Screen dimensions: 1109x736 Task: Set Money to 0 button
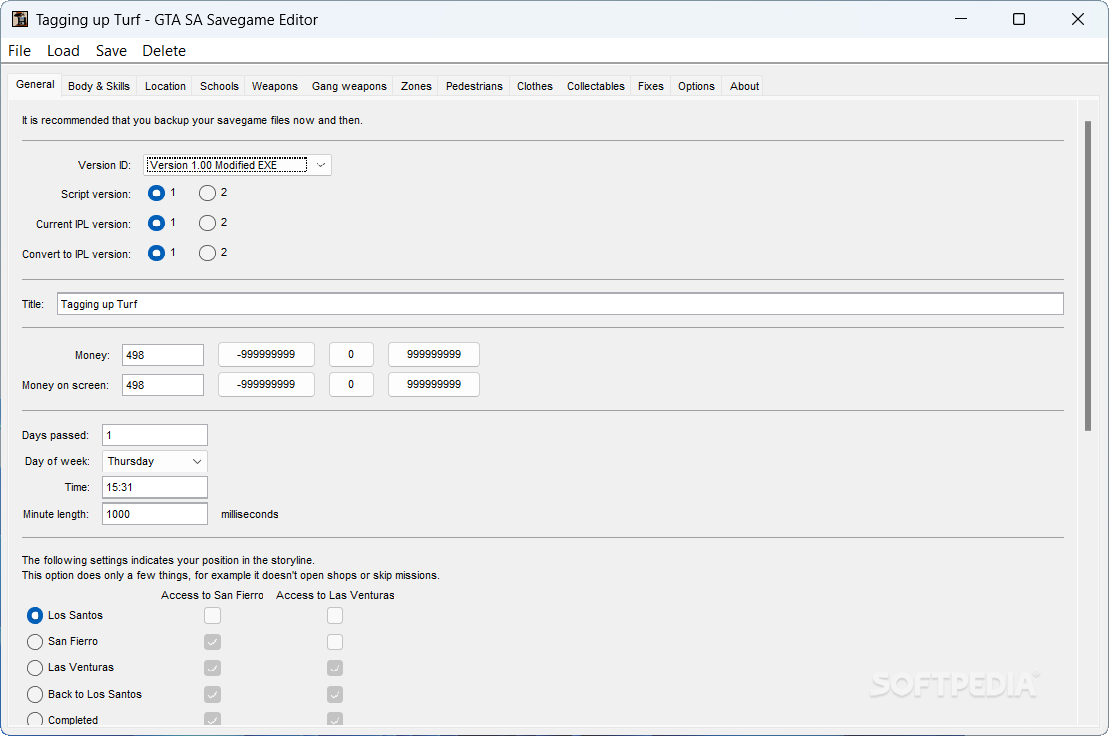[351, 354]
